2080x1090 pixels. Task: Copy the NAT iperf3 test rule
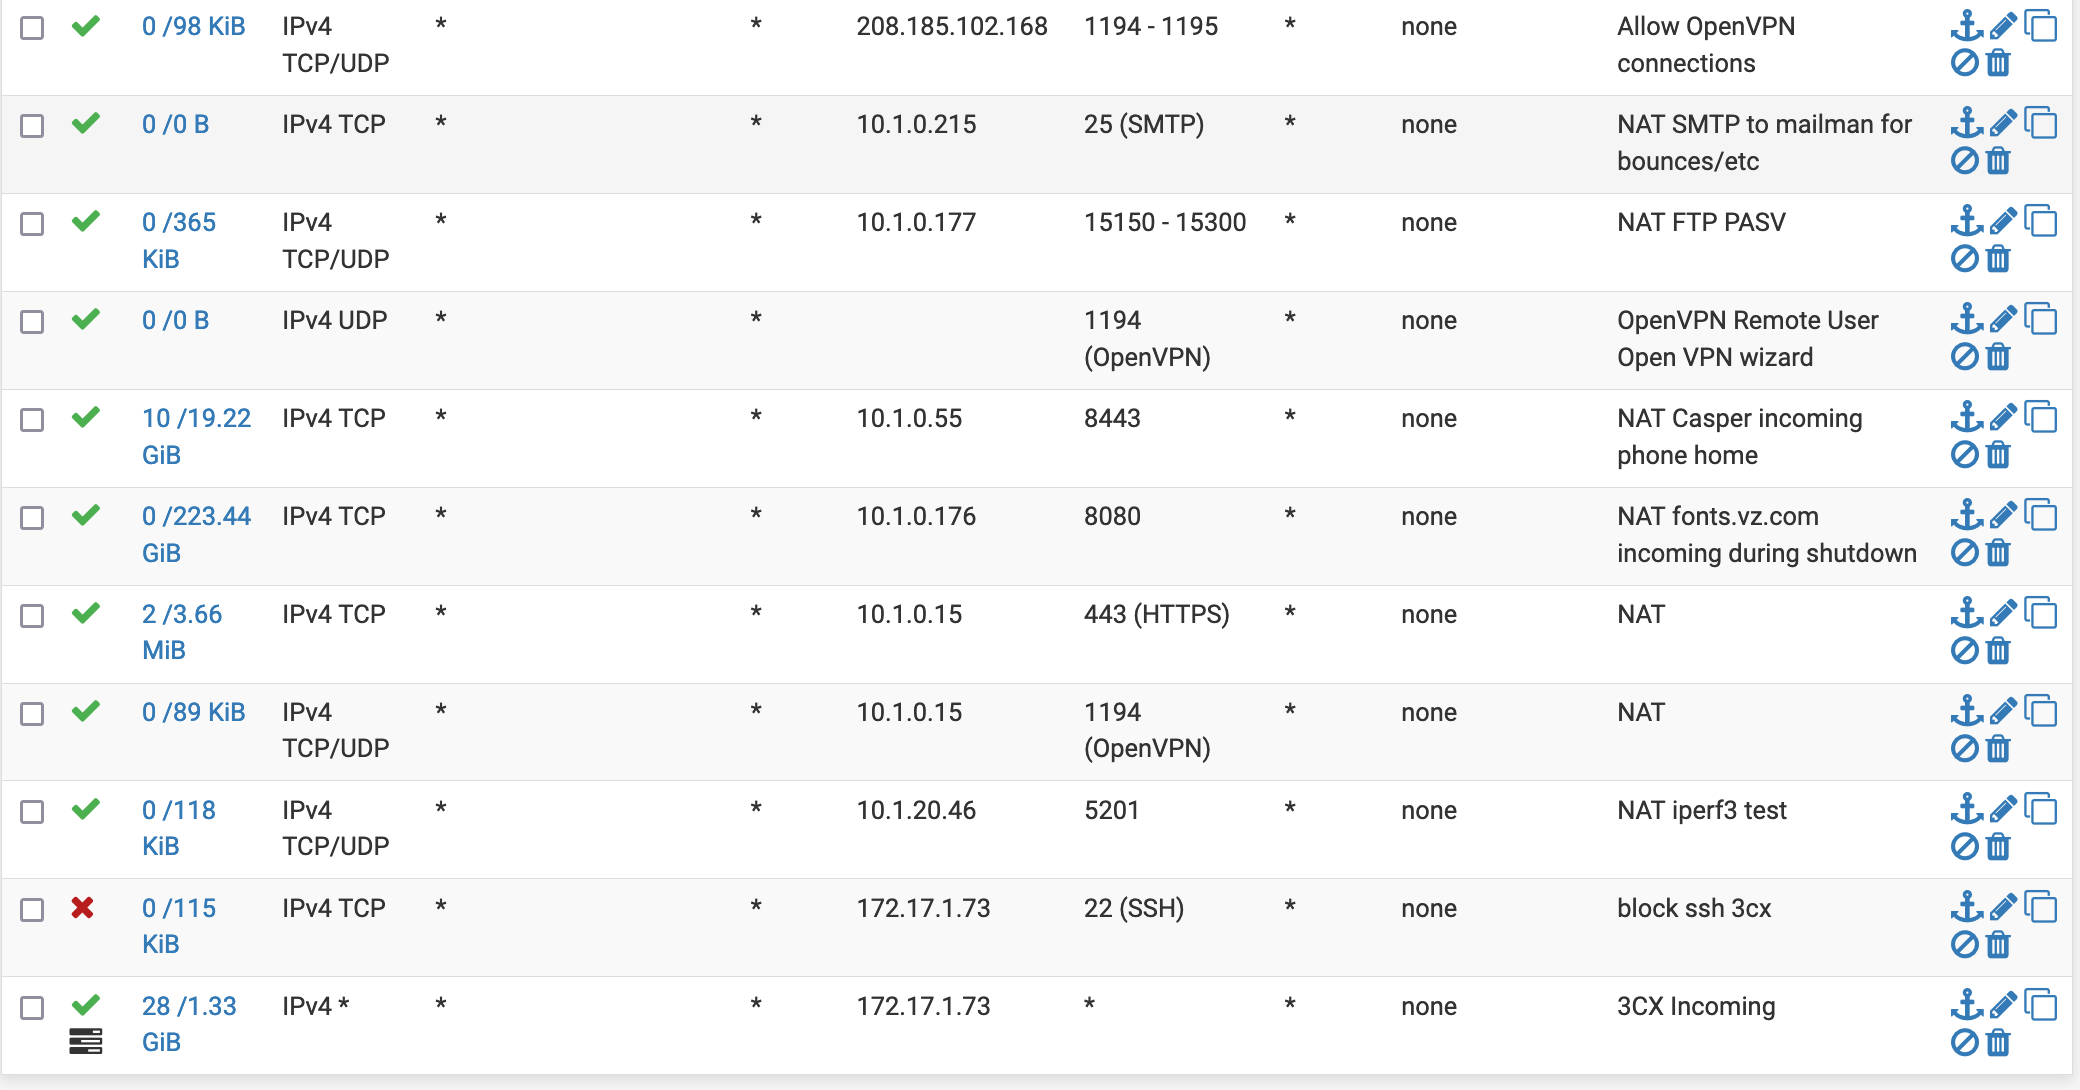coord(2040,809)
